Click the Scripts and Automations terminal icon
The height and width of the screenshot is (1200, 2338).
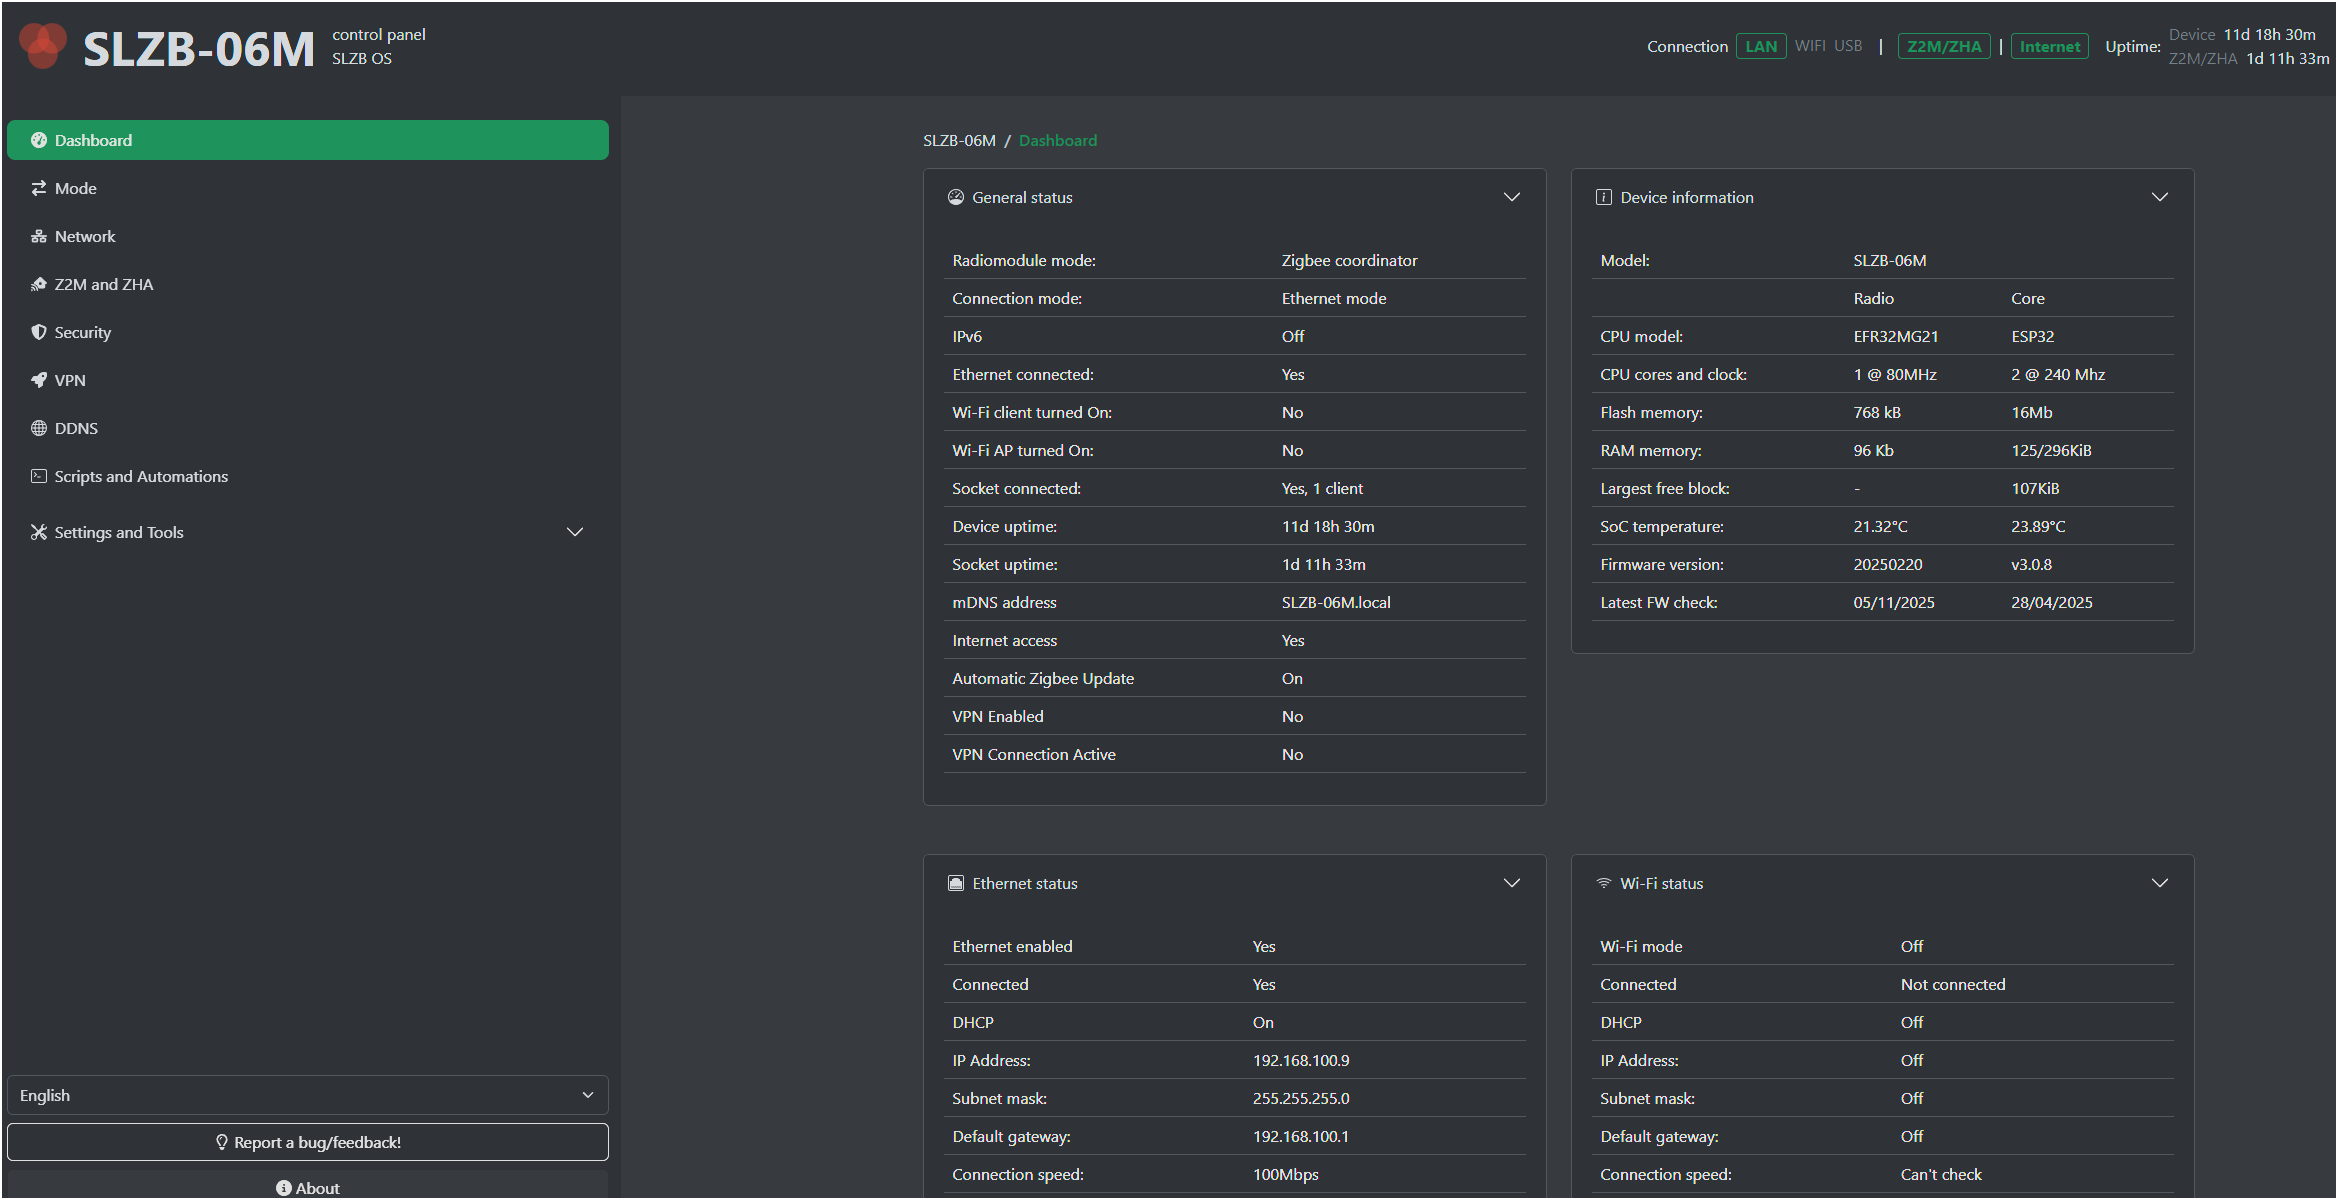[39, 476]
